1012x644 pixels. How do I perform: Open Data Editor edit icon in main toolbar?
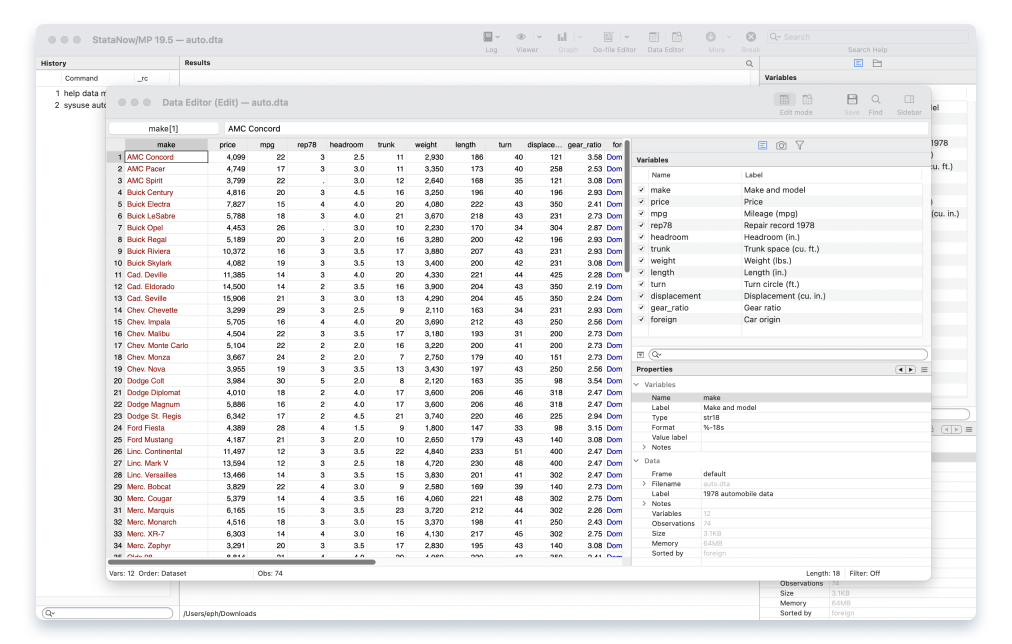tap(654, 37)
